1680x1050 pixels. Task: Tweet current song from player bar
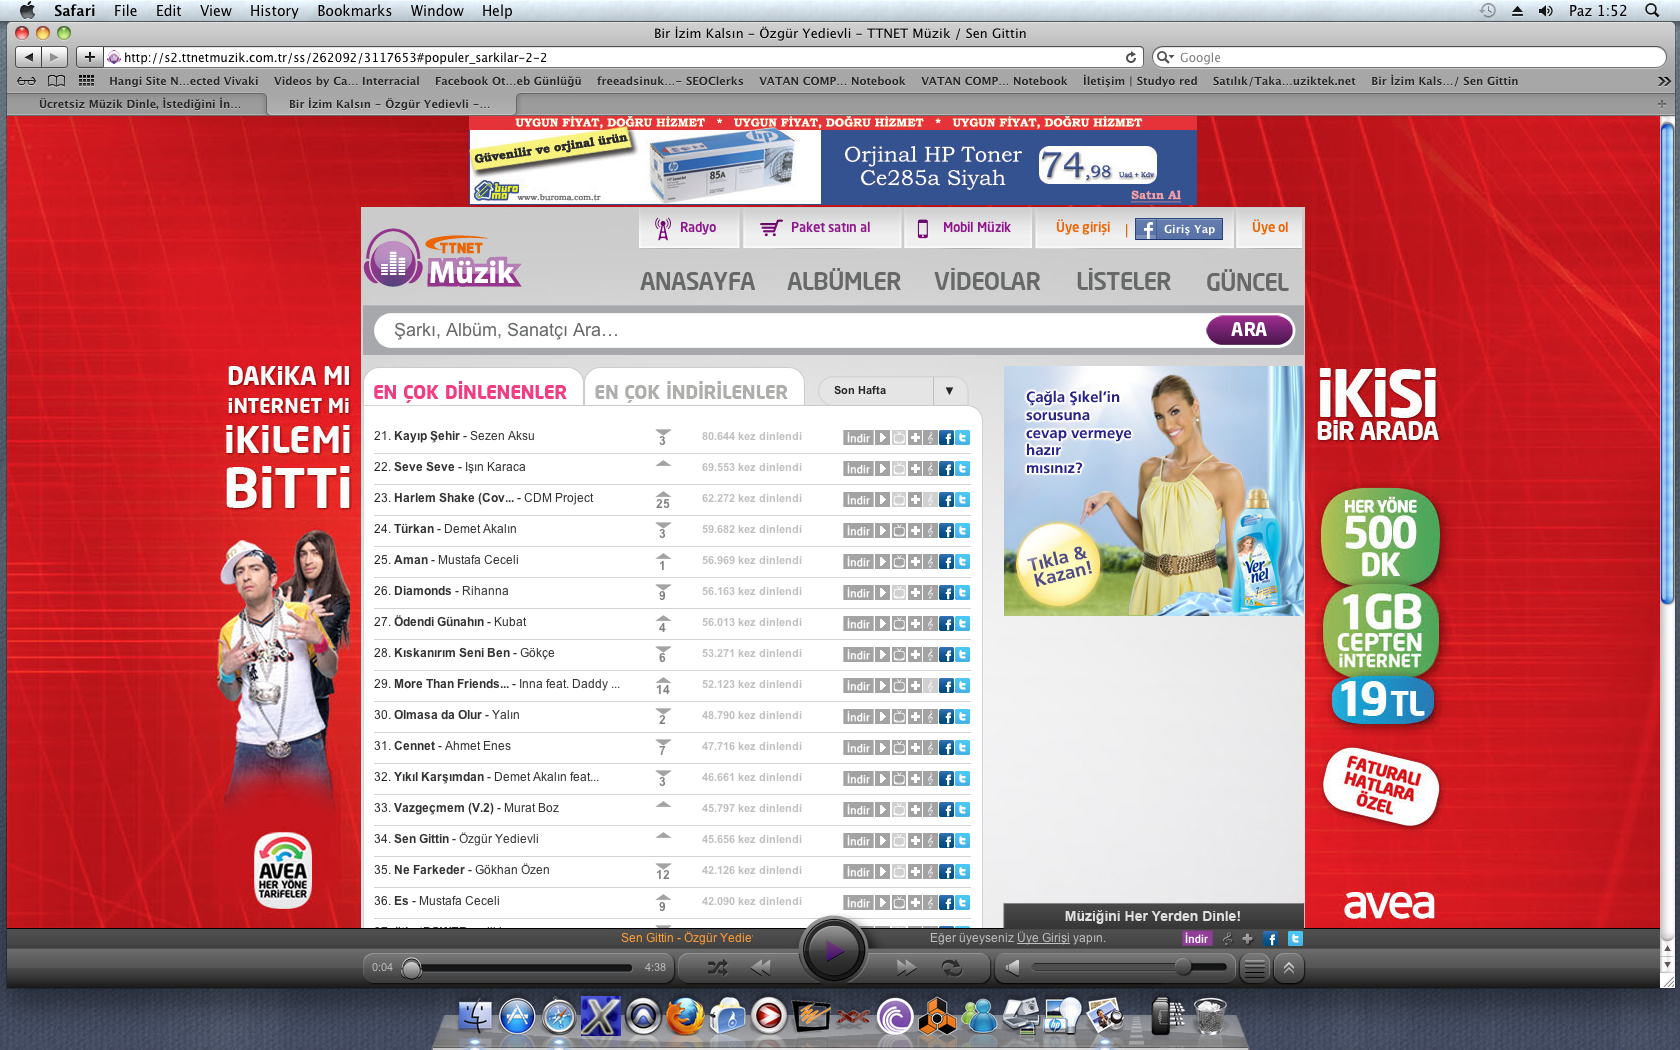pyautogui.click(x=1295, y=939)
